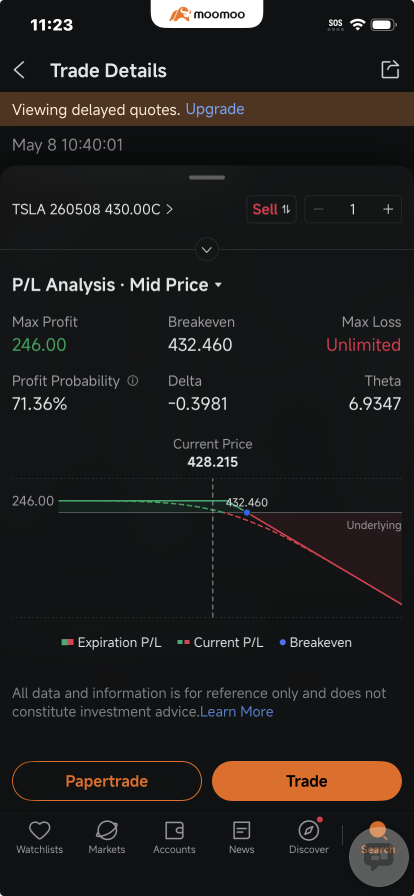Image resolution: width=414 pixels, height=896 pixels.
Task: Click the Learn More link
Action: coord(237,711)
